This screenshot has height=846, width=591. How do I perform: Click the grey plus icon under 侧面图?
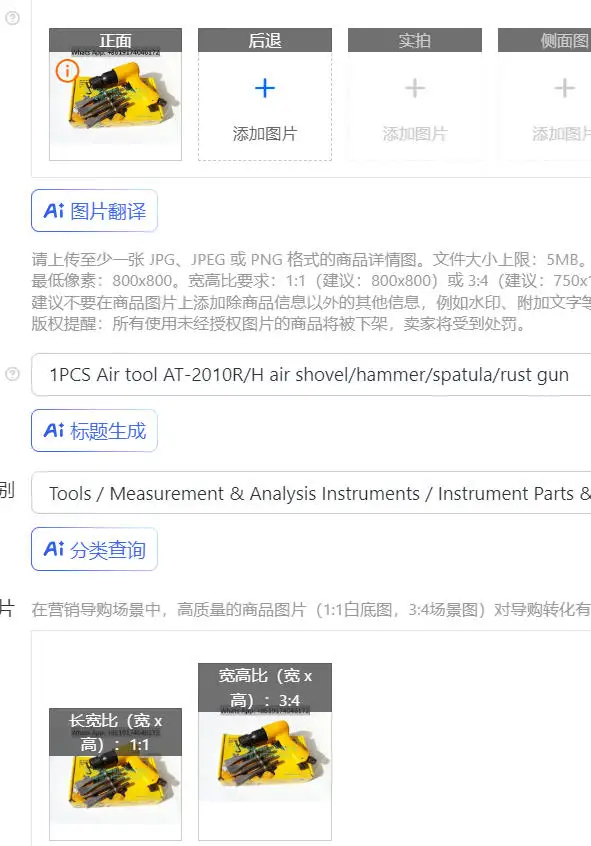pyautogui.click(x=565, y=88)
